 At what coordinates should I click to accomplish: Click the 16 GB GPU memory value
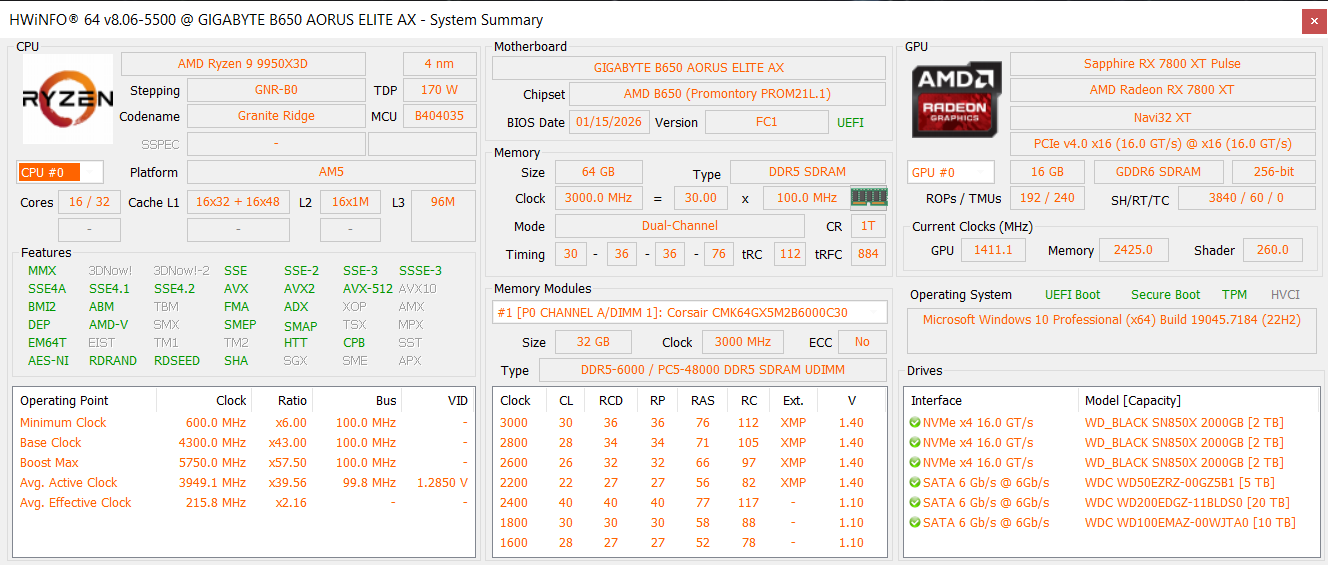coord(1047,172)
